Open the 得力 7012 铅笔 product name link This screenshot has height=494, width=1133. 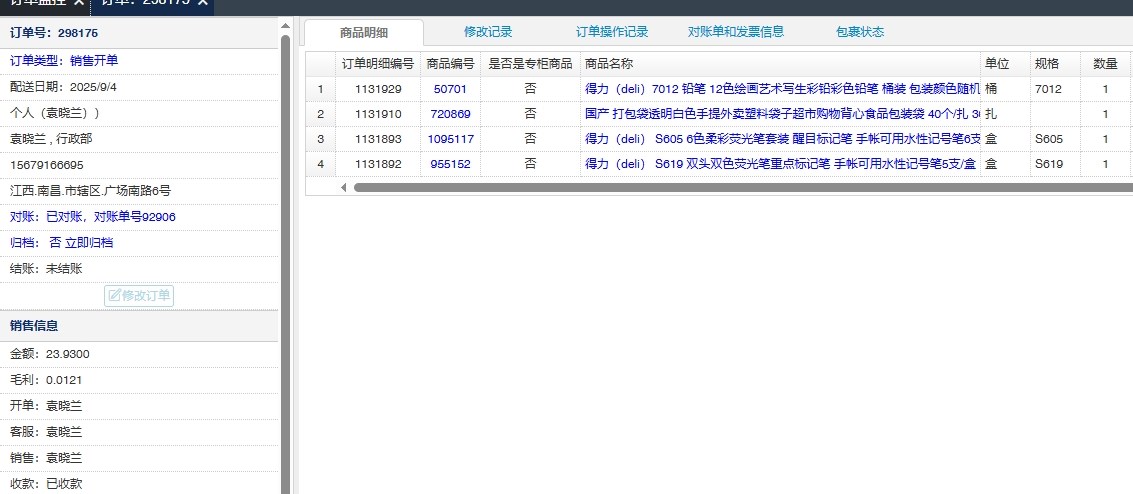tap(780, 89)
